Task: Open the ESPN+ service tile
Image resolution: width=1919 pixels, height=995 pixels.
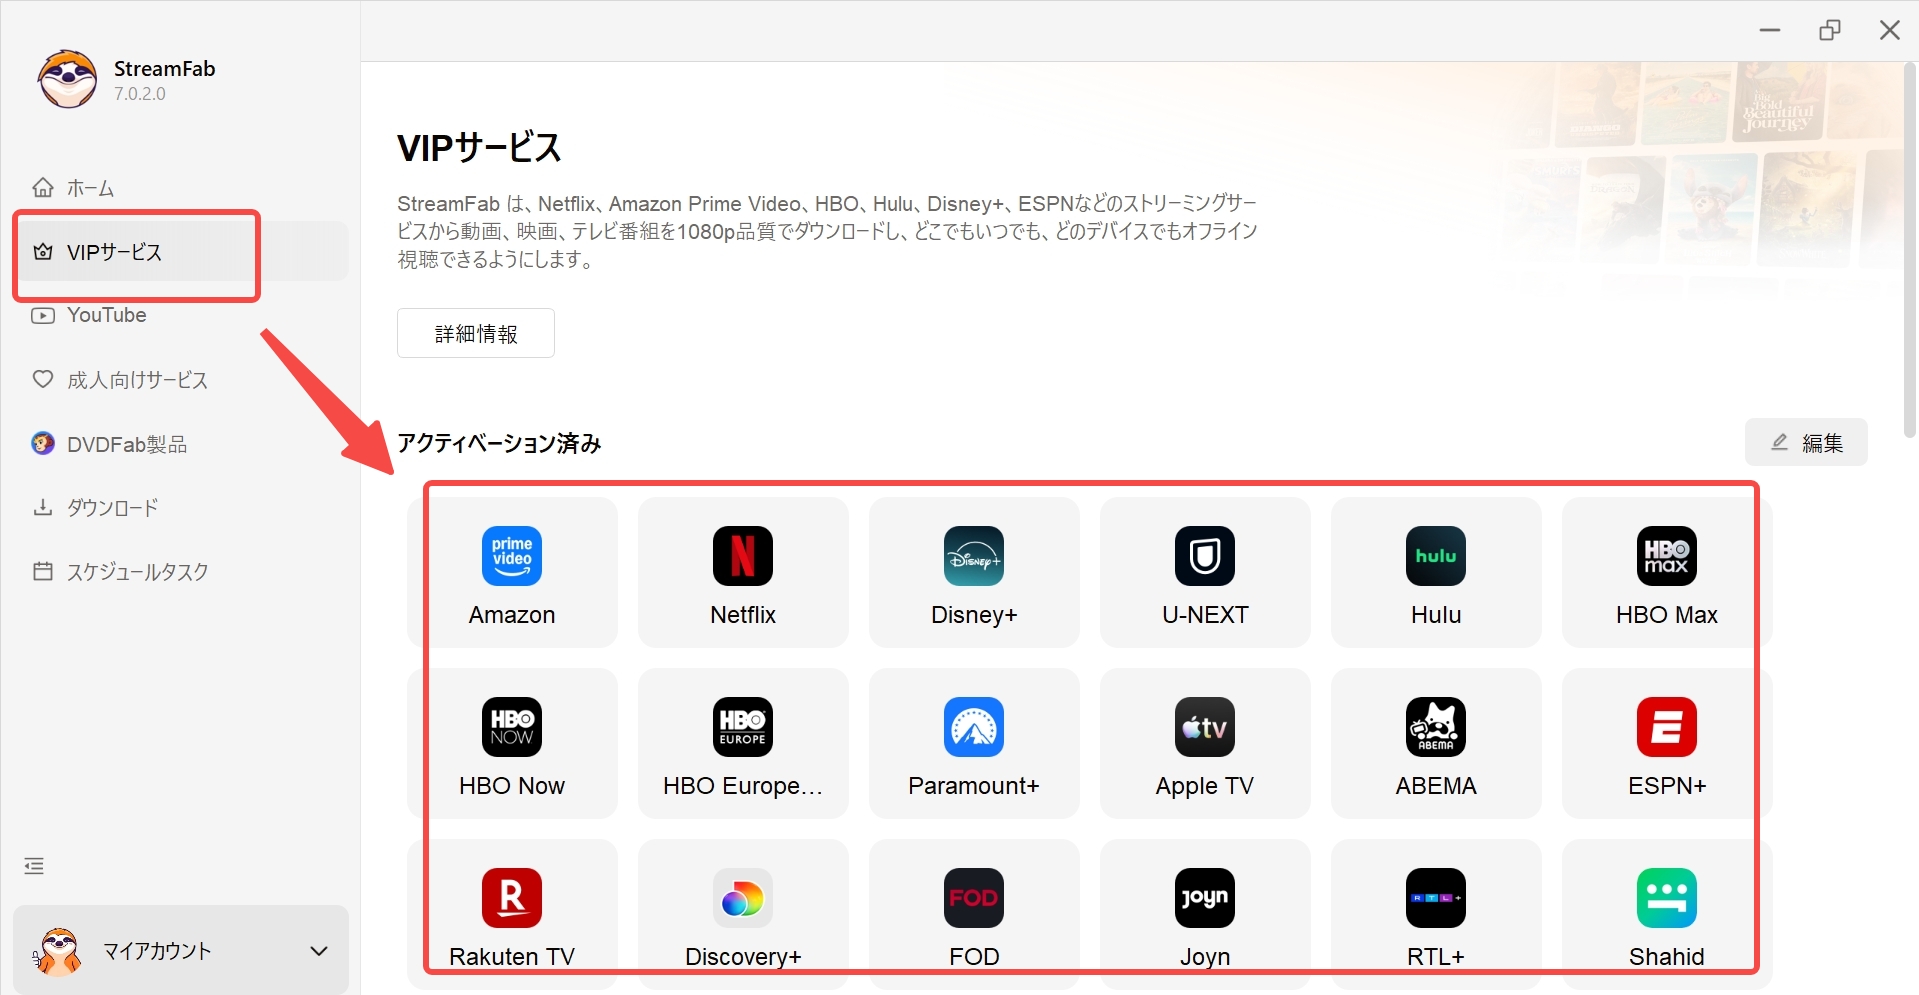Action: [1667, 743]
